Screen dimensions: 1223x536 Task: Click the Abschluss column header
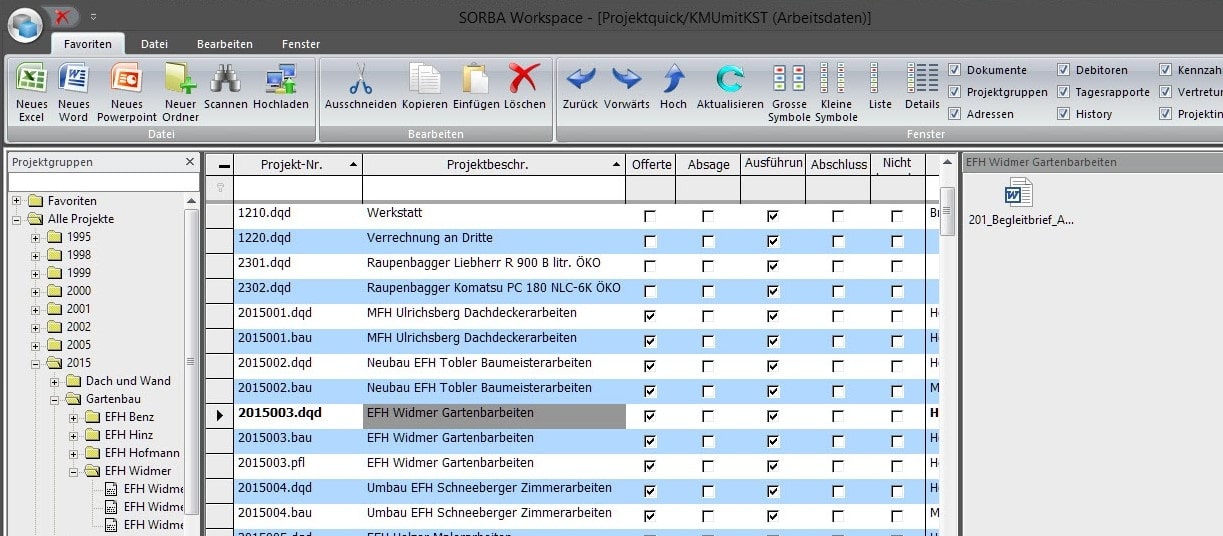838,164
